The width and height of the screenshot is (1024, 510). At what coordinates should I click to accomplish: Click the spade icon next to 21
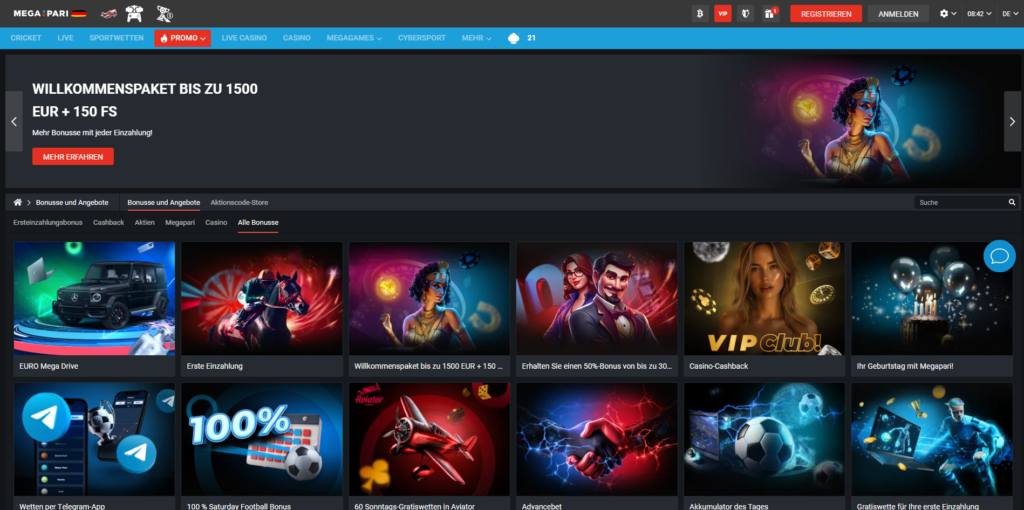[x=514, y=39]
